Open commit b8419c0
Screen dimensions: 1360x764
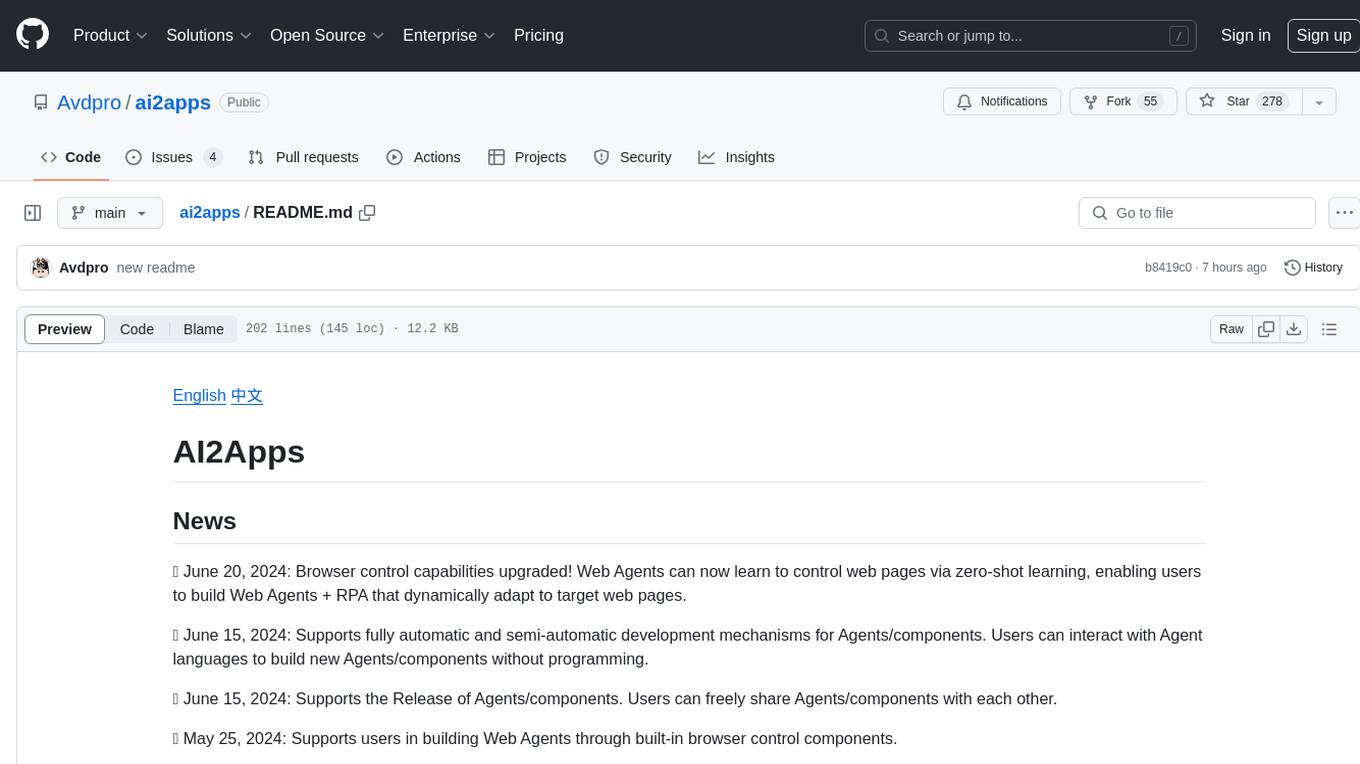(1168, 267)
